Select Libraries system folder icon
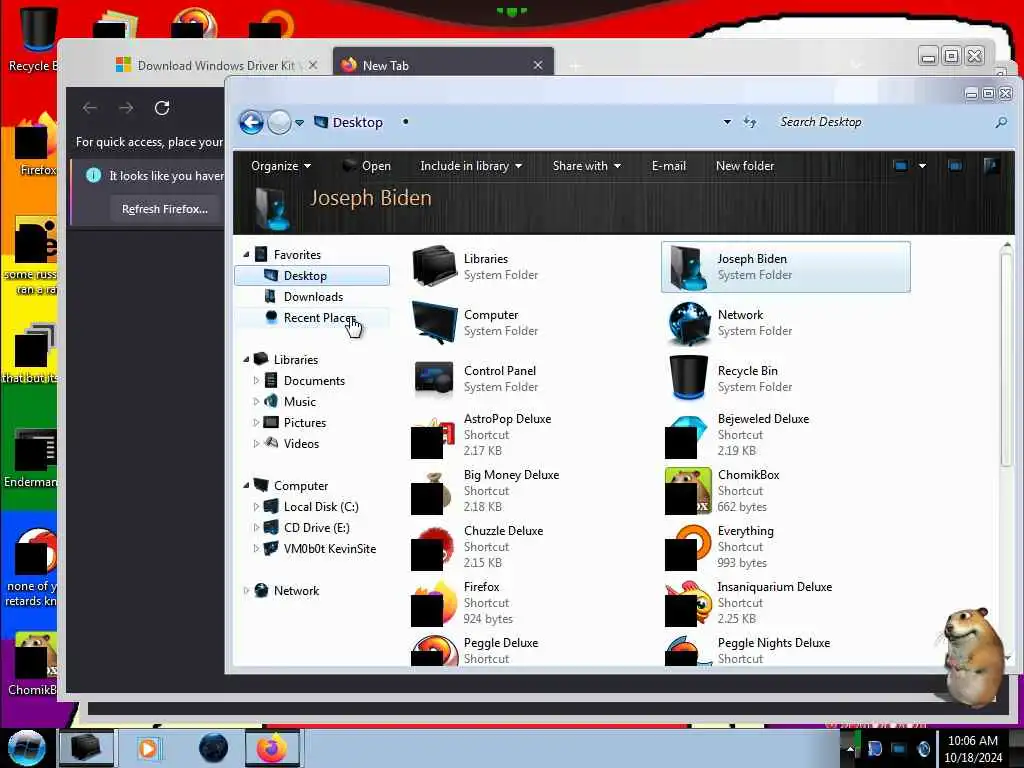 pos(434,266)
